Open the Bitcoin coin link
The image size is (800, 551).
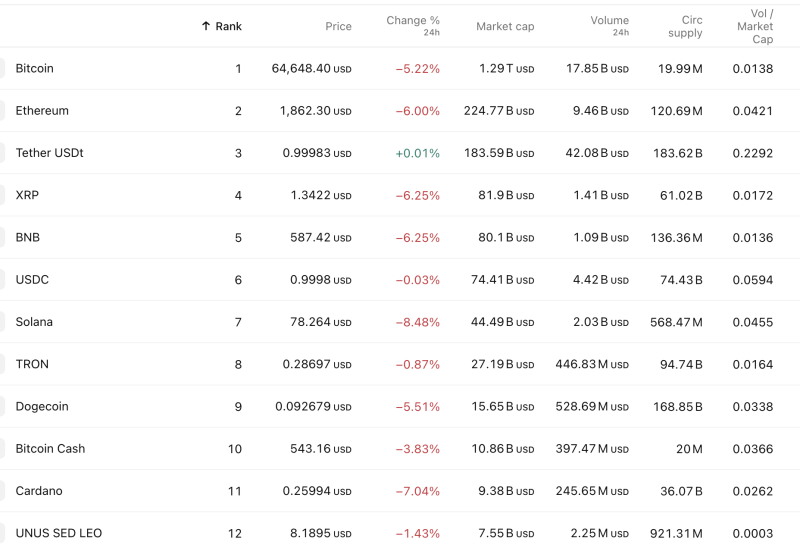pyautogui.click(x=34, y=68)
